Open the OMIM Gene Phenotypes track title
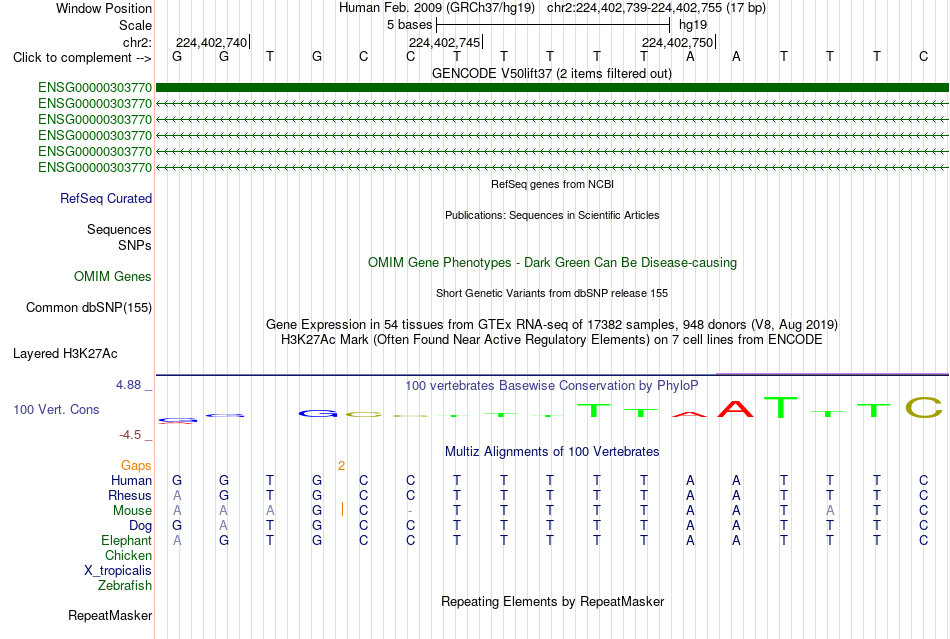 [x=552, y=262]
